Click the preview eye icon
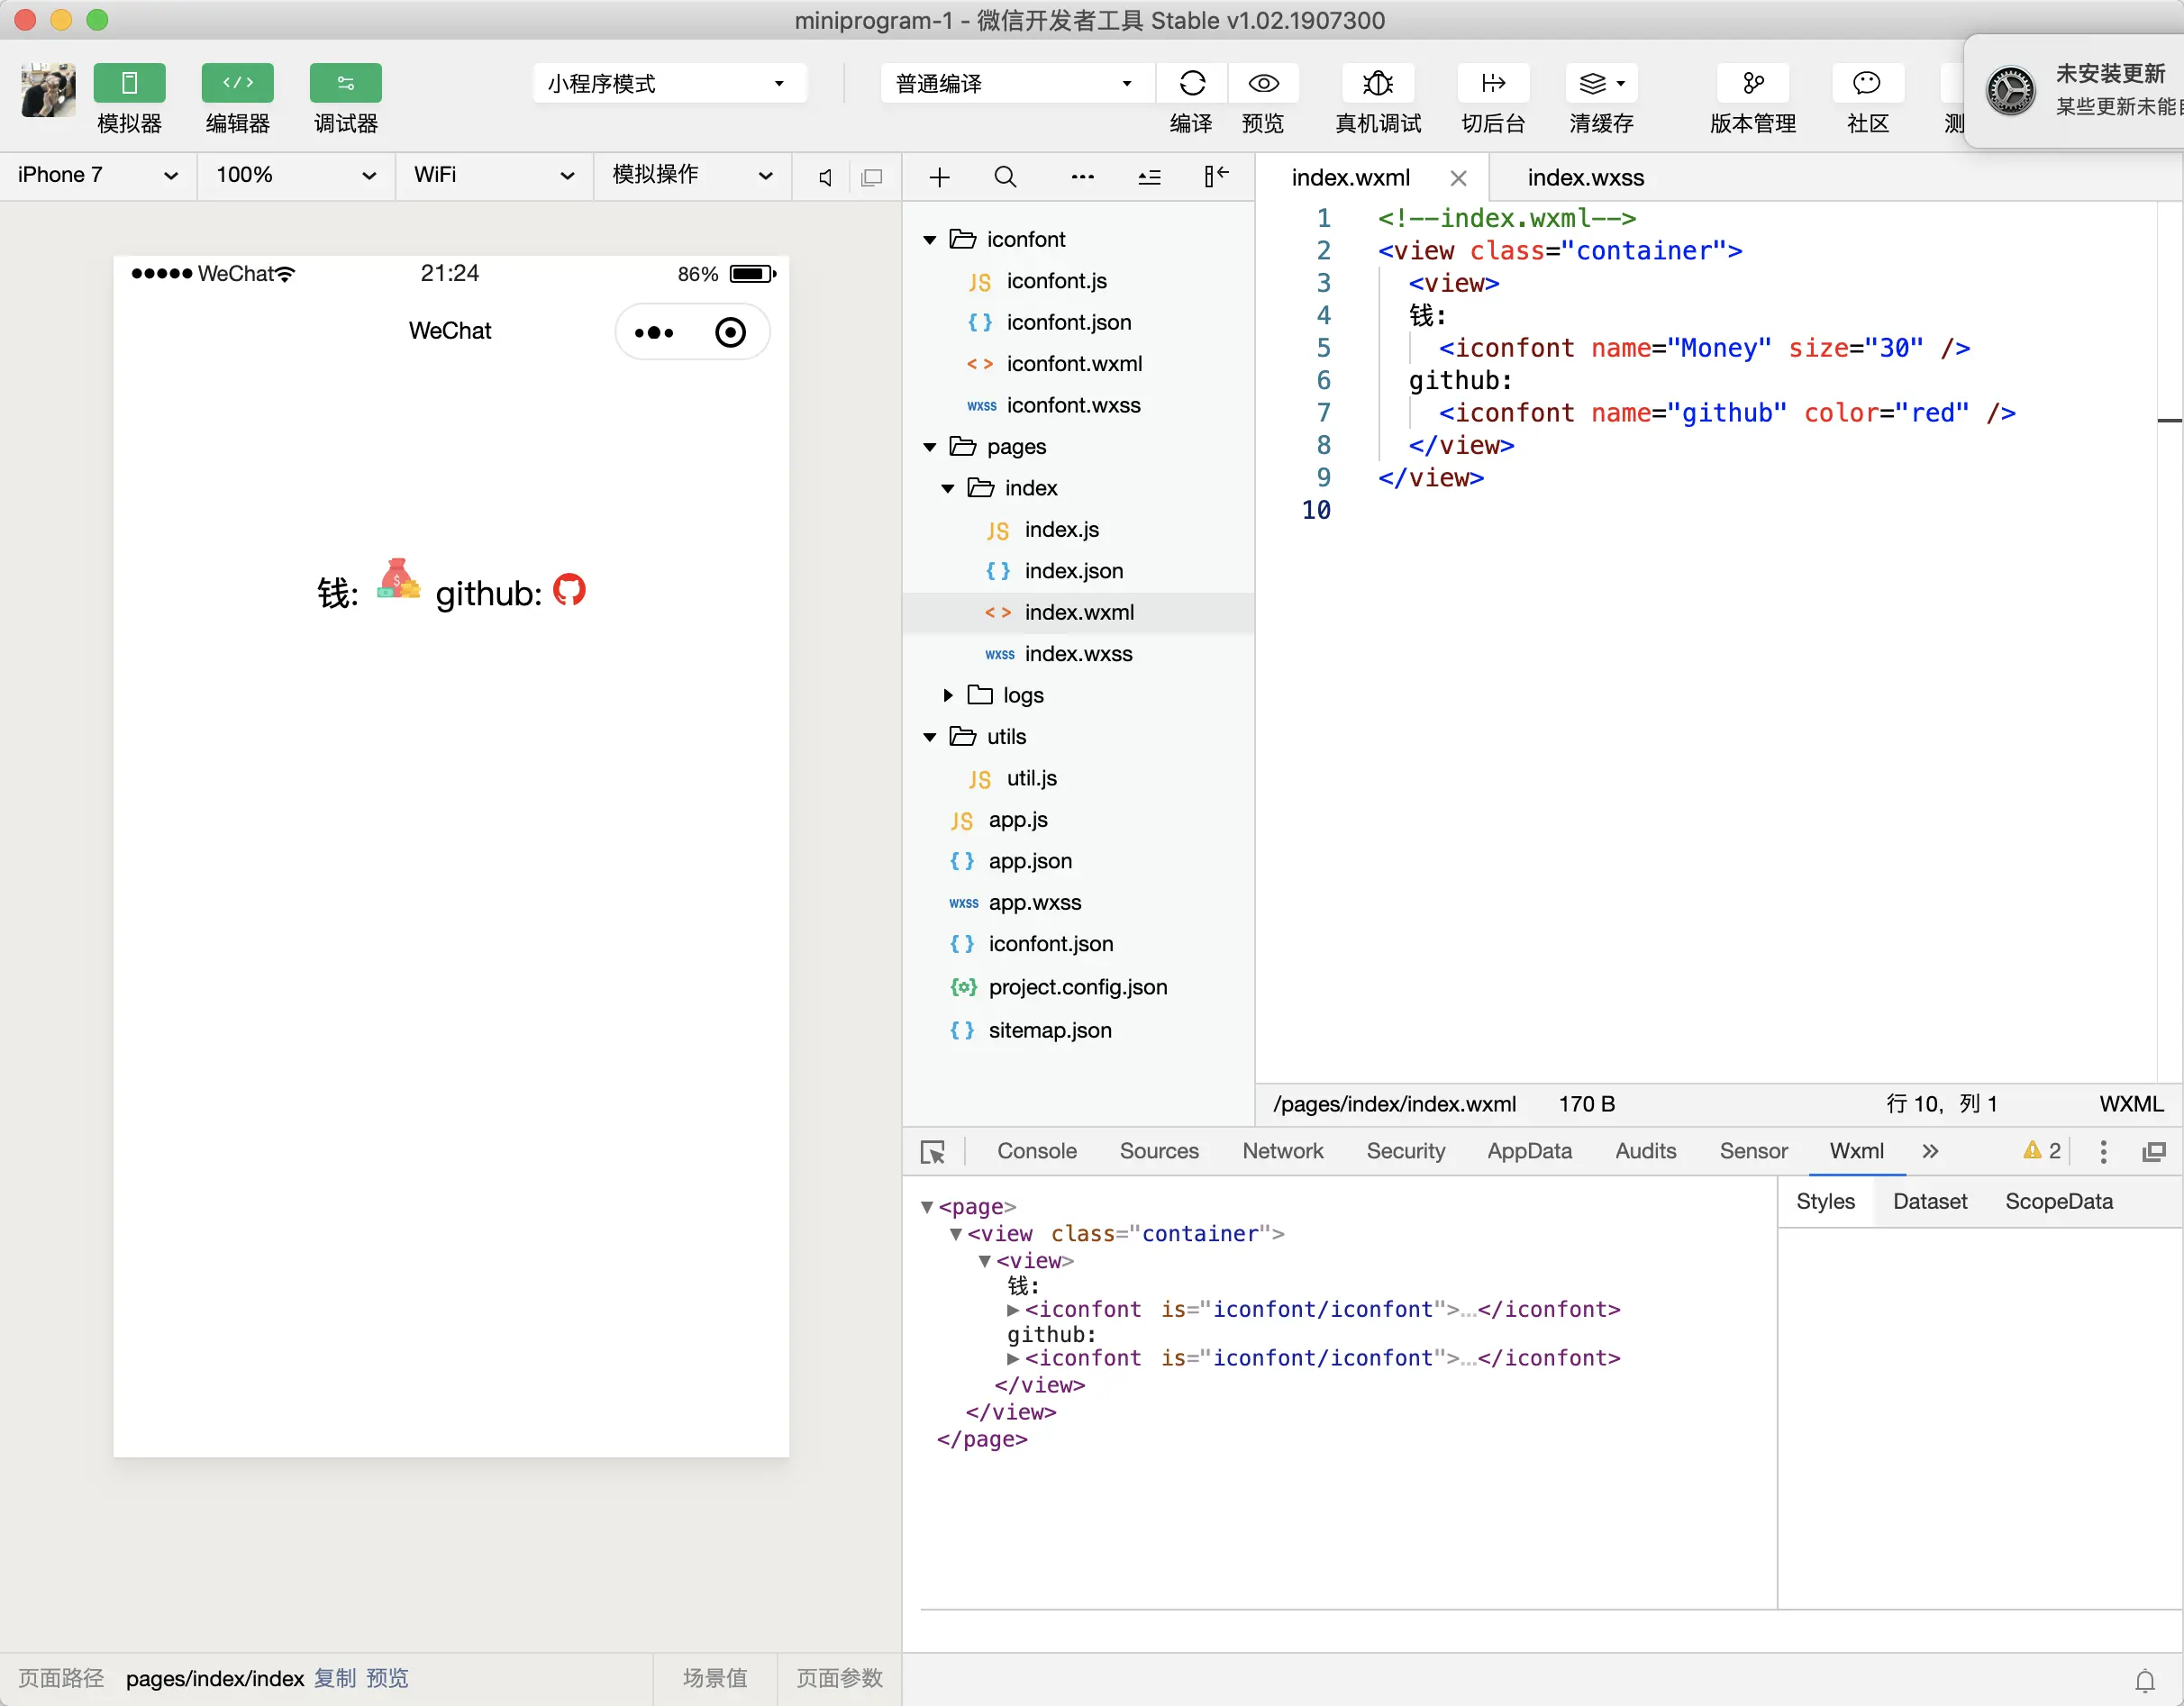Screen dimensions: 2184x1706 pos(1263,84)
